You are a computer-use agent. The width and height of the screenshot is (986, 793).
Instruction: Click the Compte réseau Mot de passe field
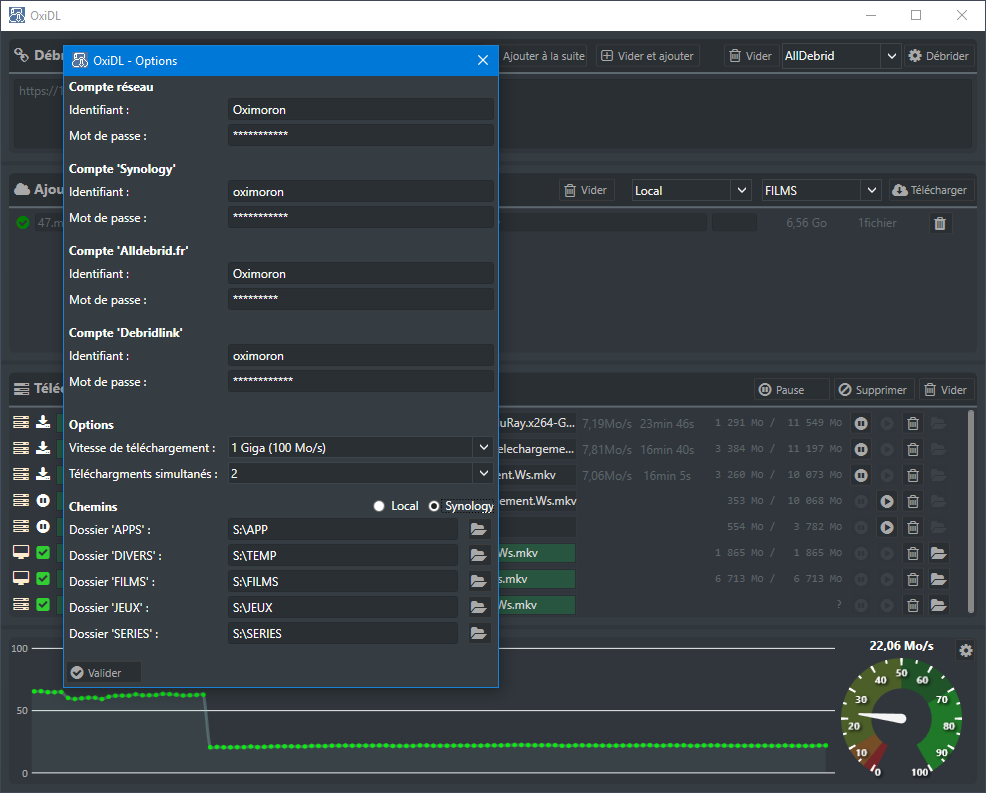(360, 135)
